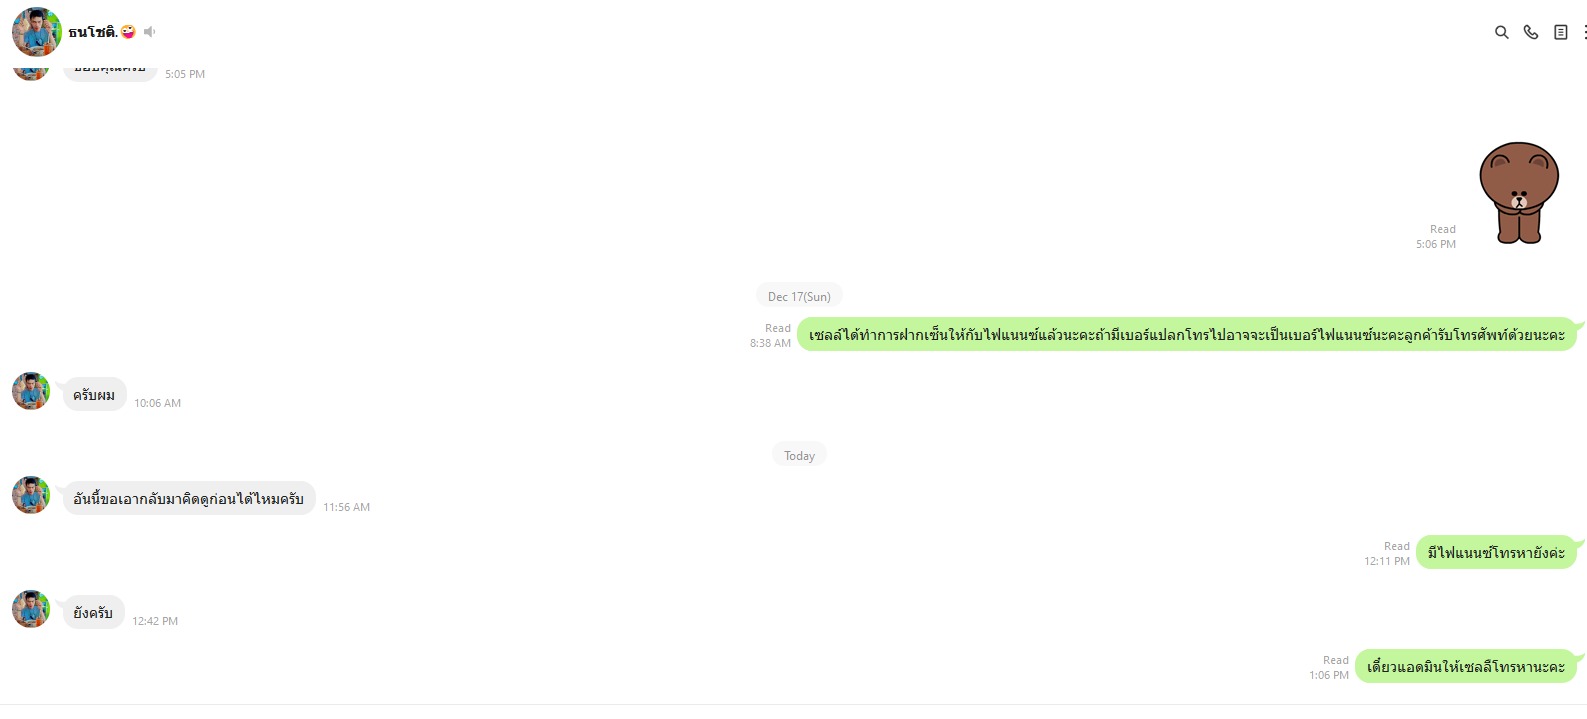Click the Brown bear sticker
Image resolution: width=1587 pixels, height=719 pixels.
(x=1519, y=193)
